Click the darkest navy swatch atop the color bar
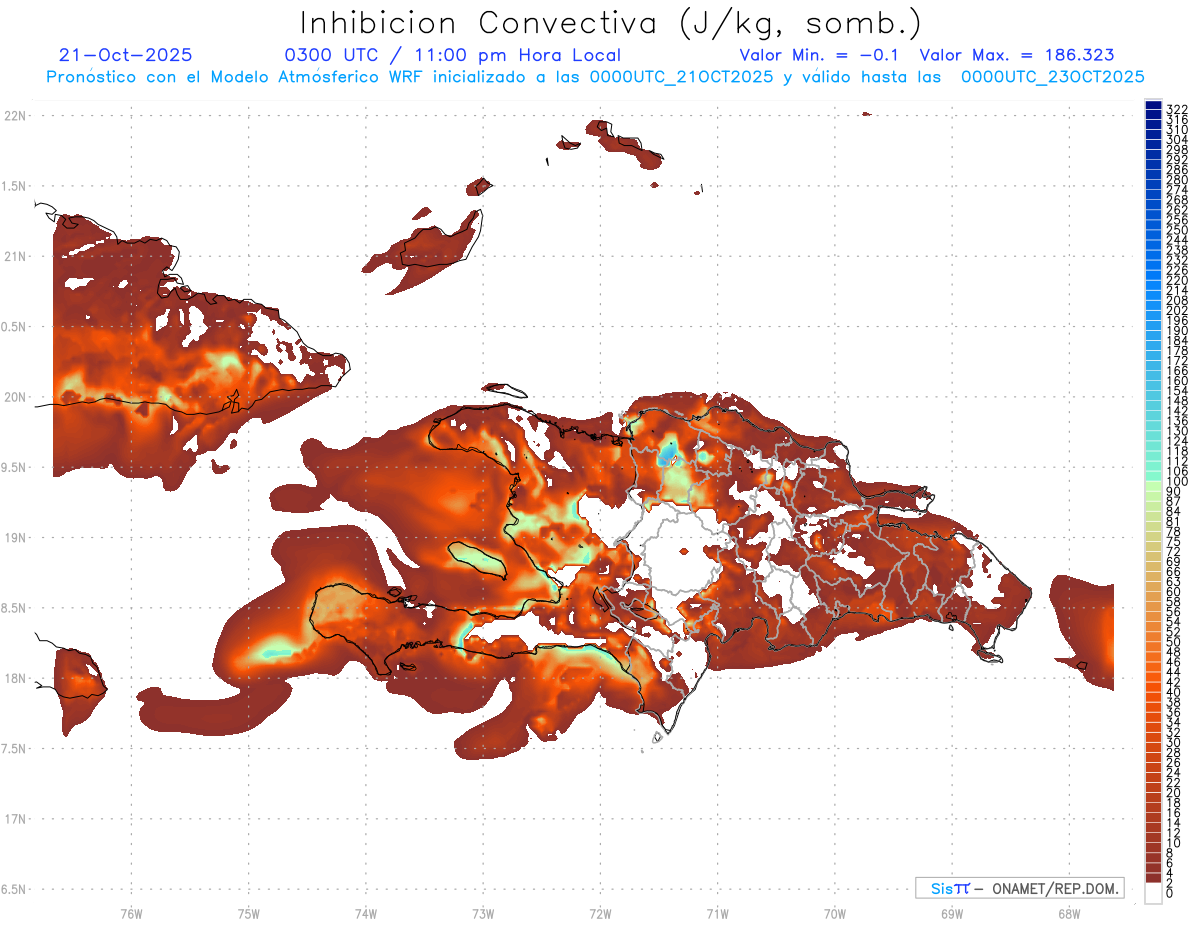This screenshot has height=927, width=1200. 1153,105
